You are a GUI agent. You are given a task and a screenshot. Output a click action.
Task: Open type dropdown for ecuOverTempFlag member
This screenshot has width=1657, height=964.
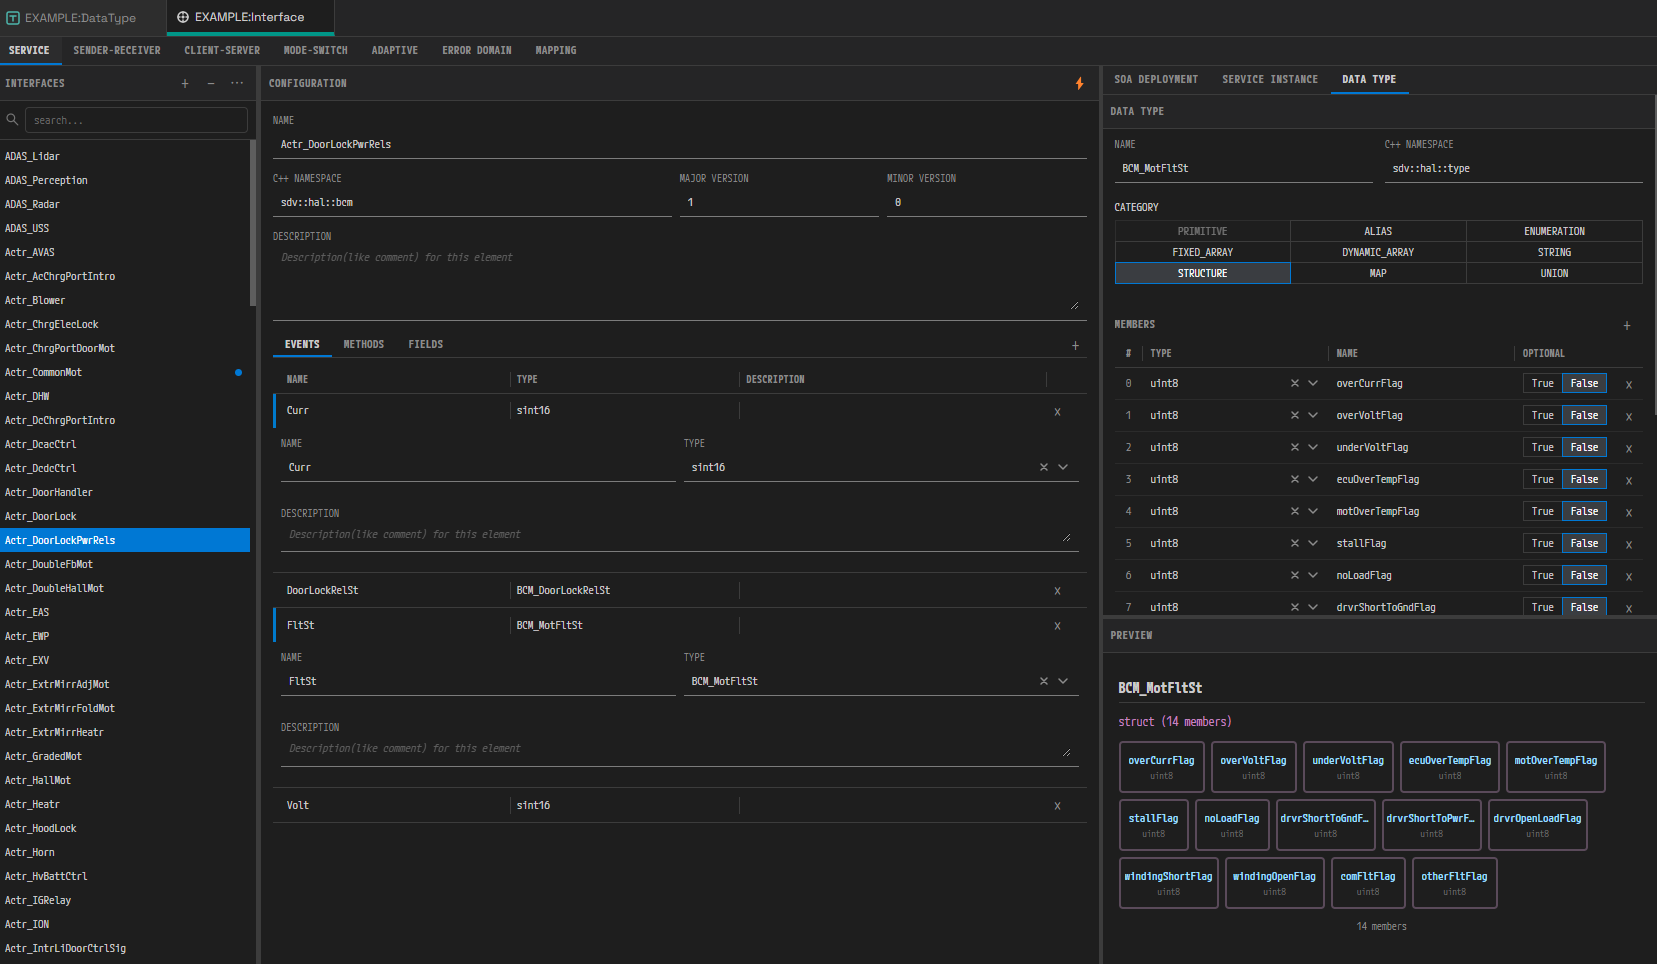click(x=1313, y=479)
